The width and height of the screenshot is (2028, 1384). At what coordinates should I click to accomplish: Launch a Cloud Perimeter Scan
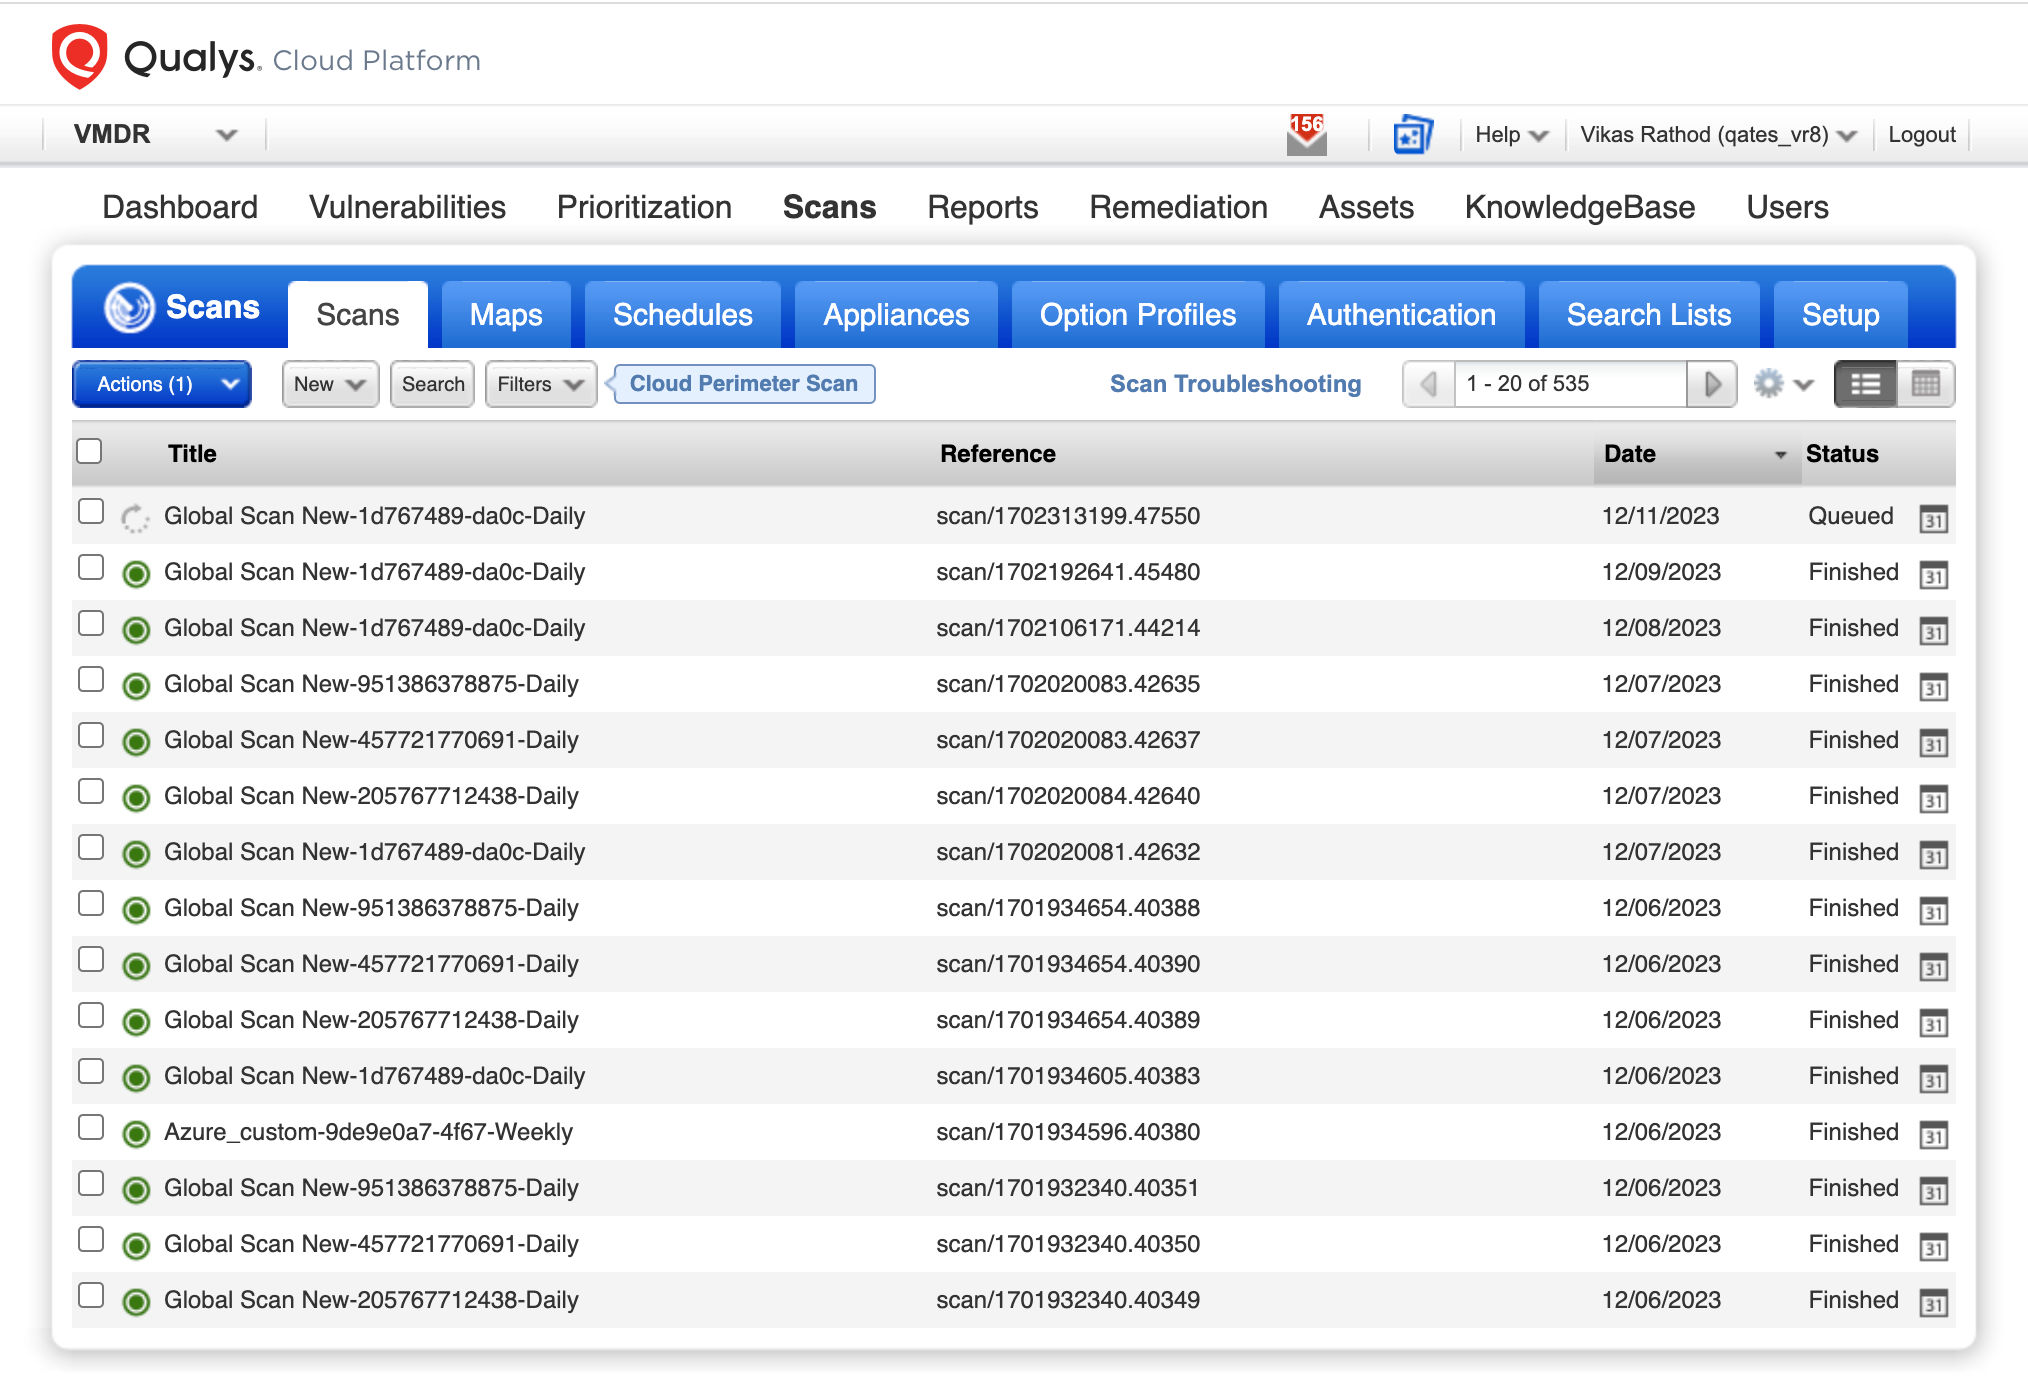point(741,383)
